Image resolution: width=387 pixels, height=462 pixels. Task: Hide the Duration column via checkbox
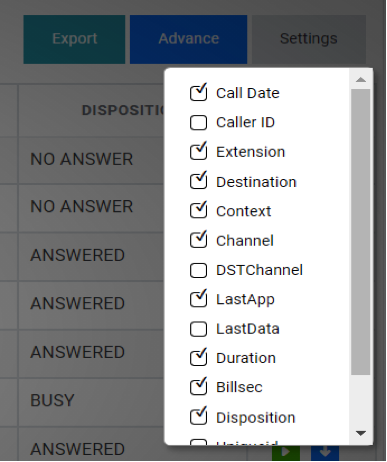point(198,358)
